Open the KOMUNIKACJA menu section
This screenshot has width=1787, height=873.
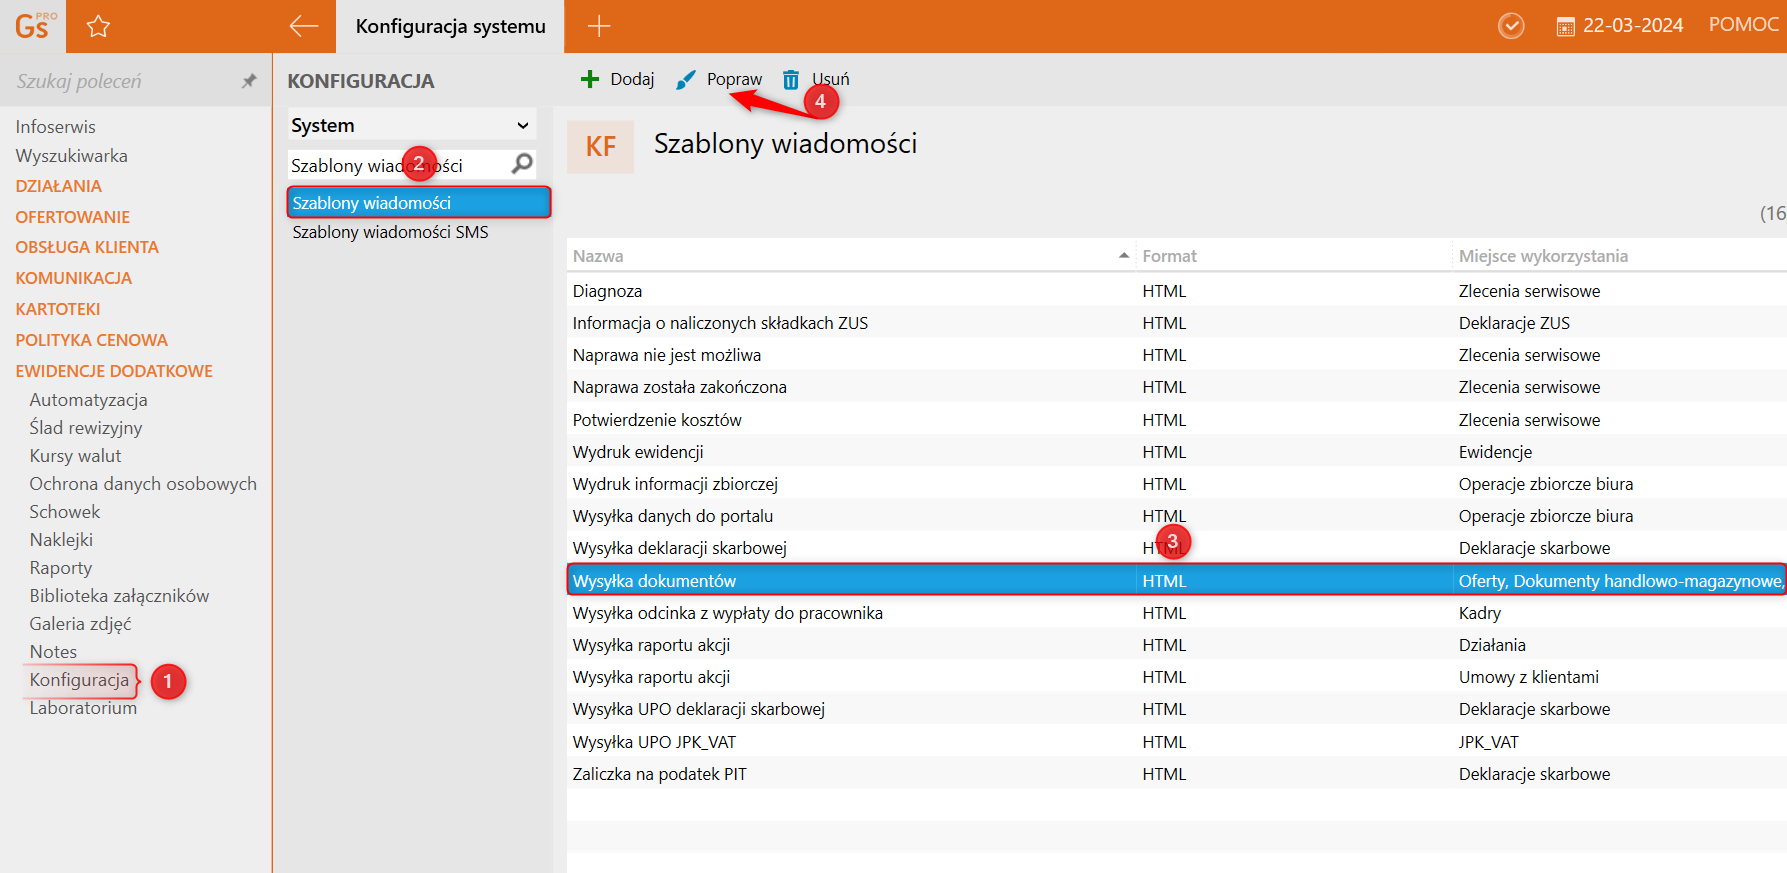coord(74,278)
